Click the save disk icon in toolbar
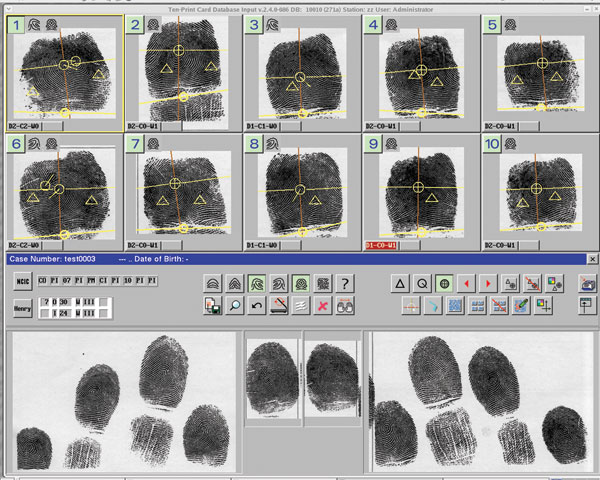Viewport: 600px width, 480px height. (x=212, y=305)
